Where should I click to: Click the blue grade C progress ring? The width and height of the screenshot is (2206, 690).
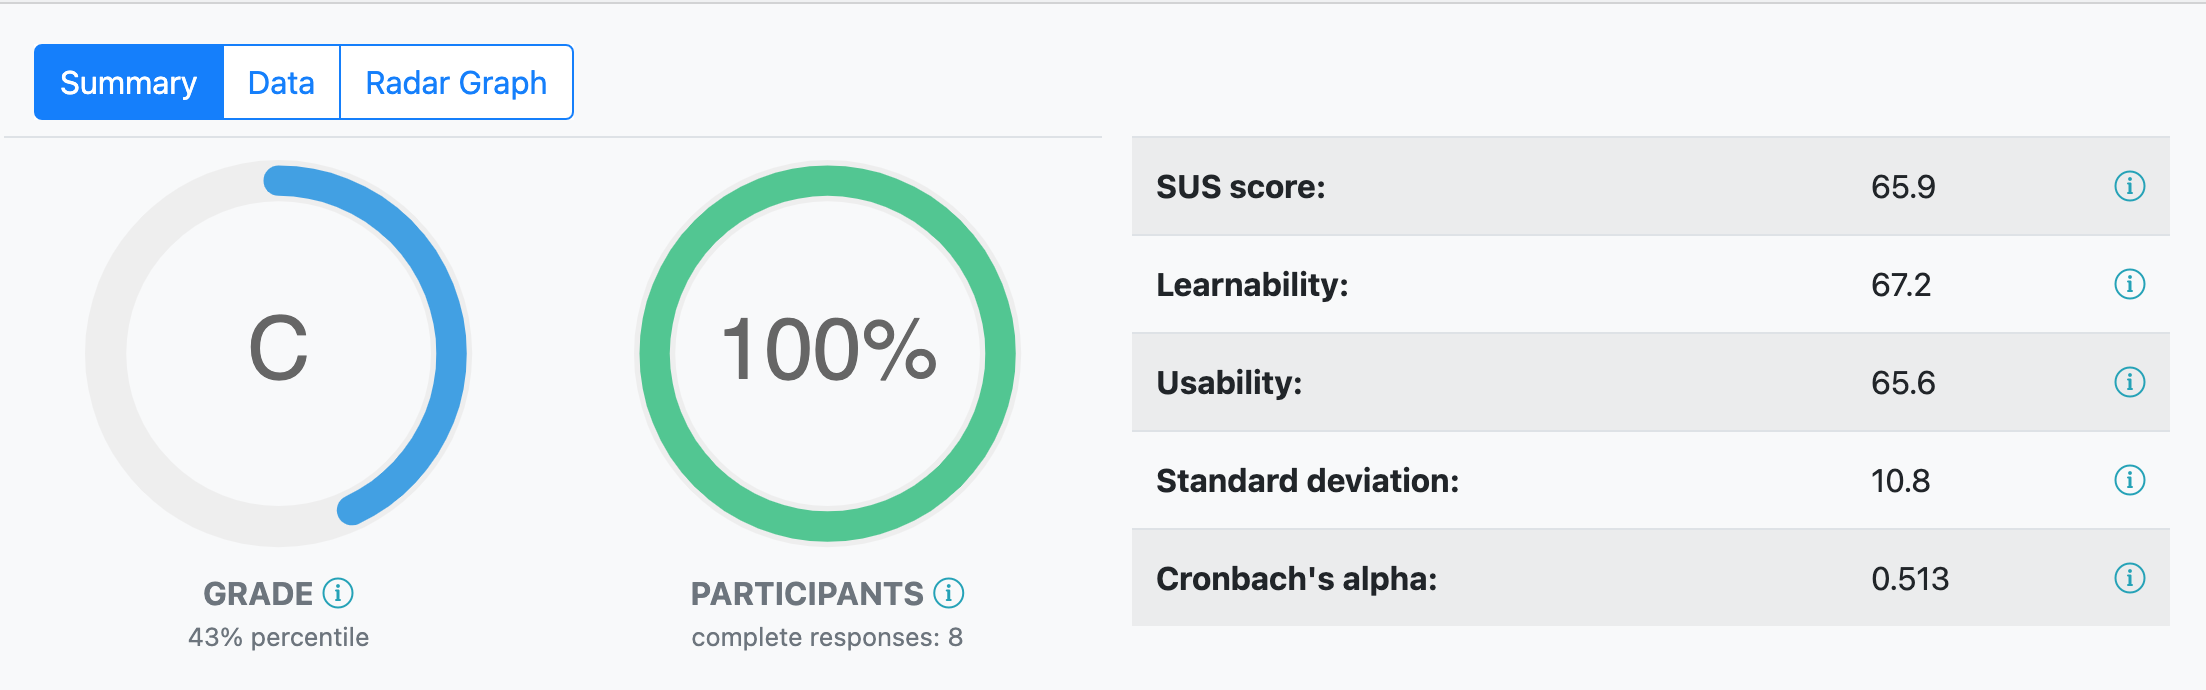[448, 350]
